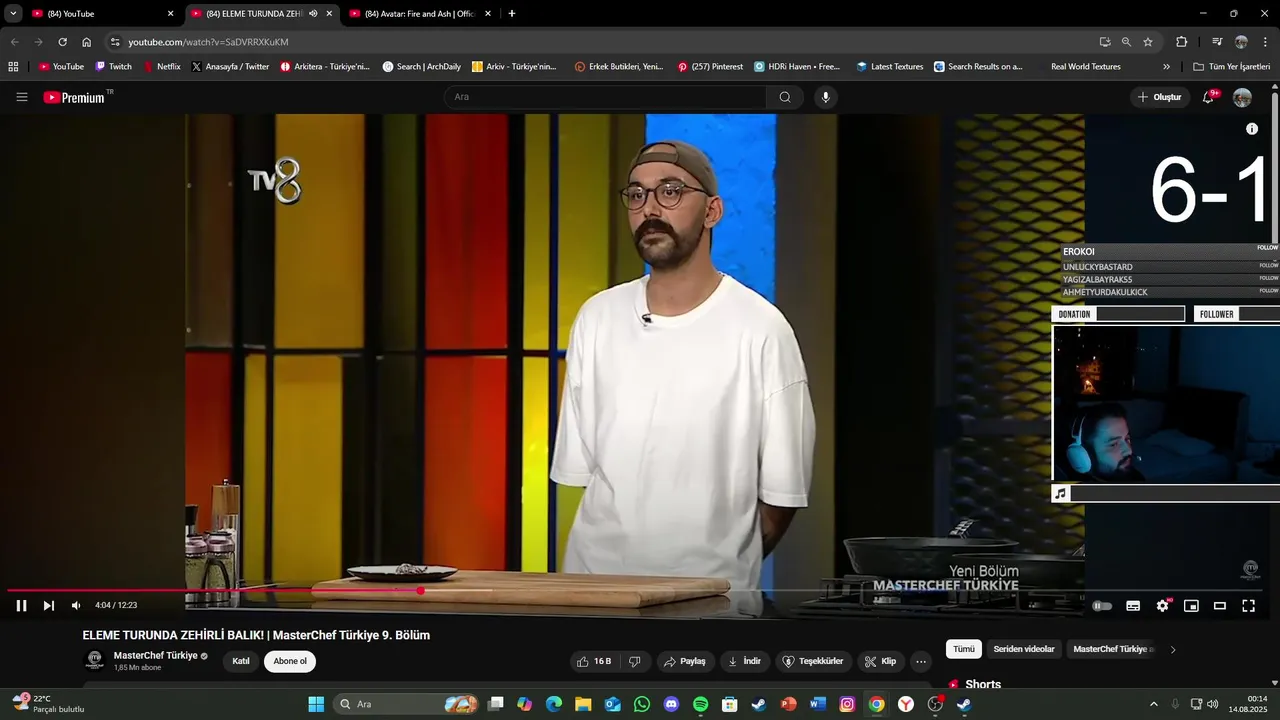Skip to the next video
Viewport: 1280px width, 720px height.
[49, 605]
